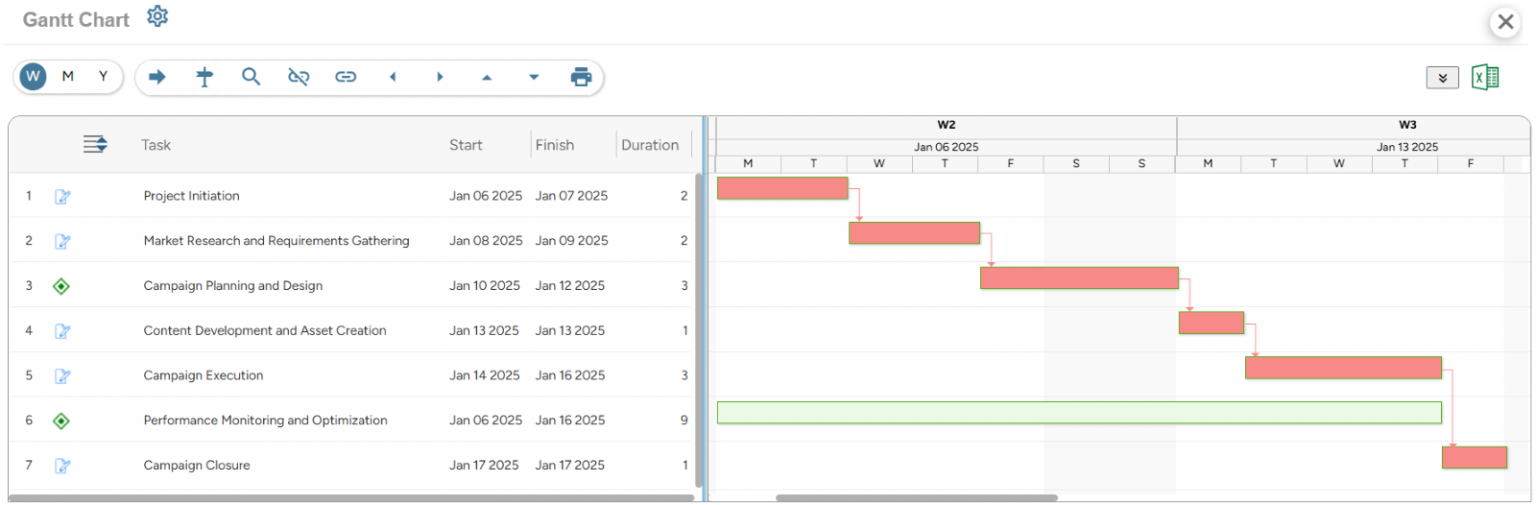Switch timescale to Week view
Viewport: 1536px width, 505px height.
pyautogui.click(x=33, y=77)
